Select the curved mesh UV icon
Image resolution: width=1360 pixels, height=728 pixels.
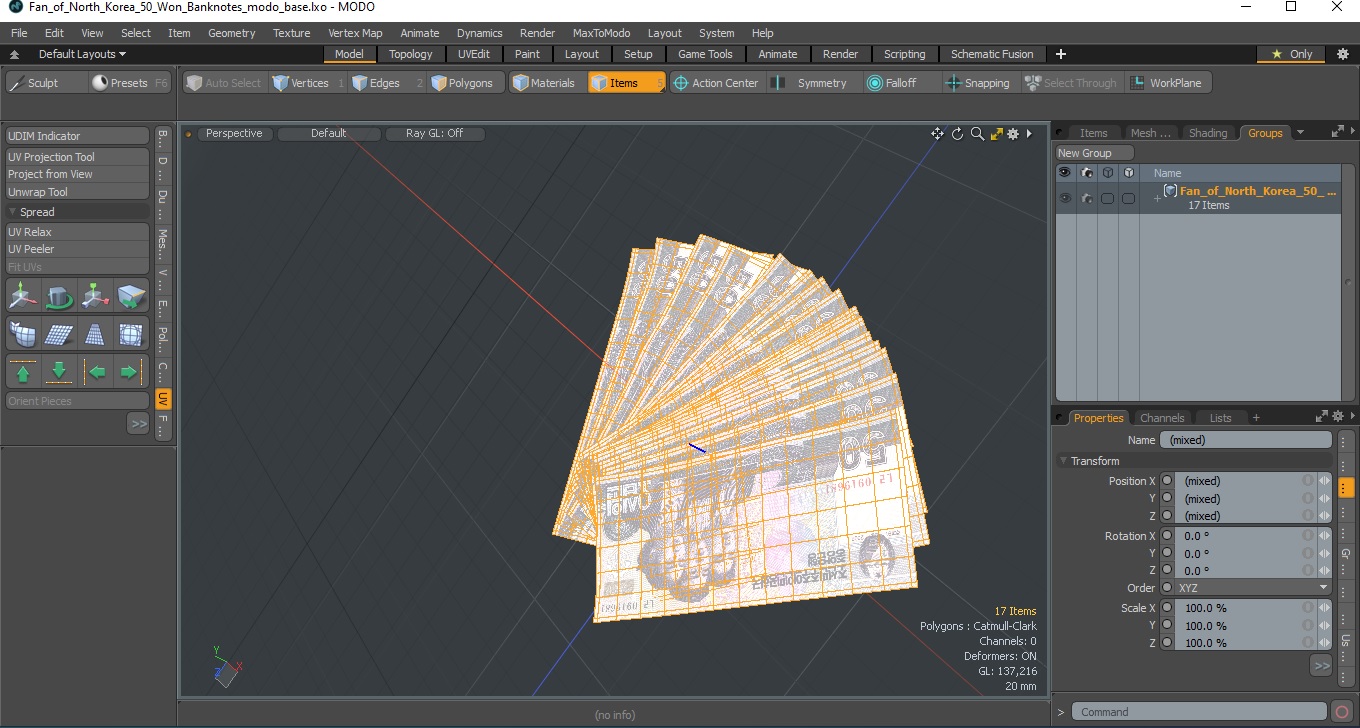click(23, 334)
